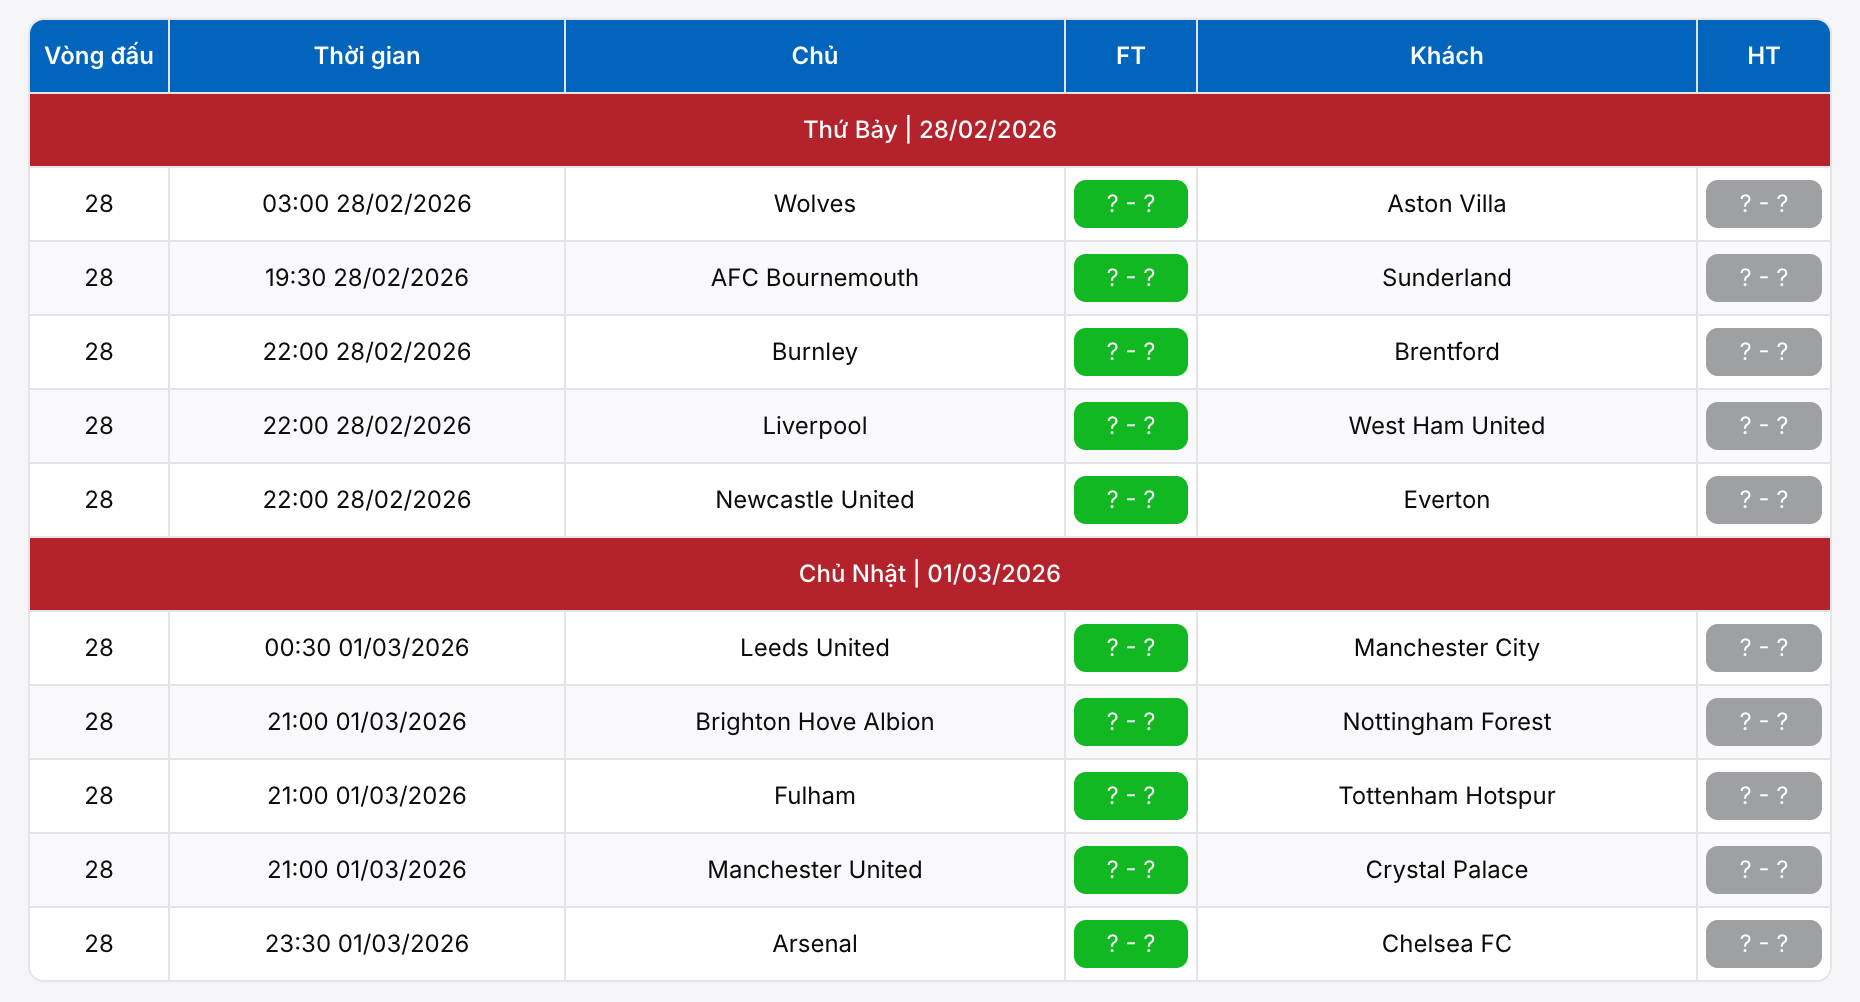Open the Liverpool vs West Ham FT score
The width and height of the screenshot is (1860, 1002).
click(1130, 426)
